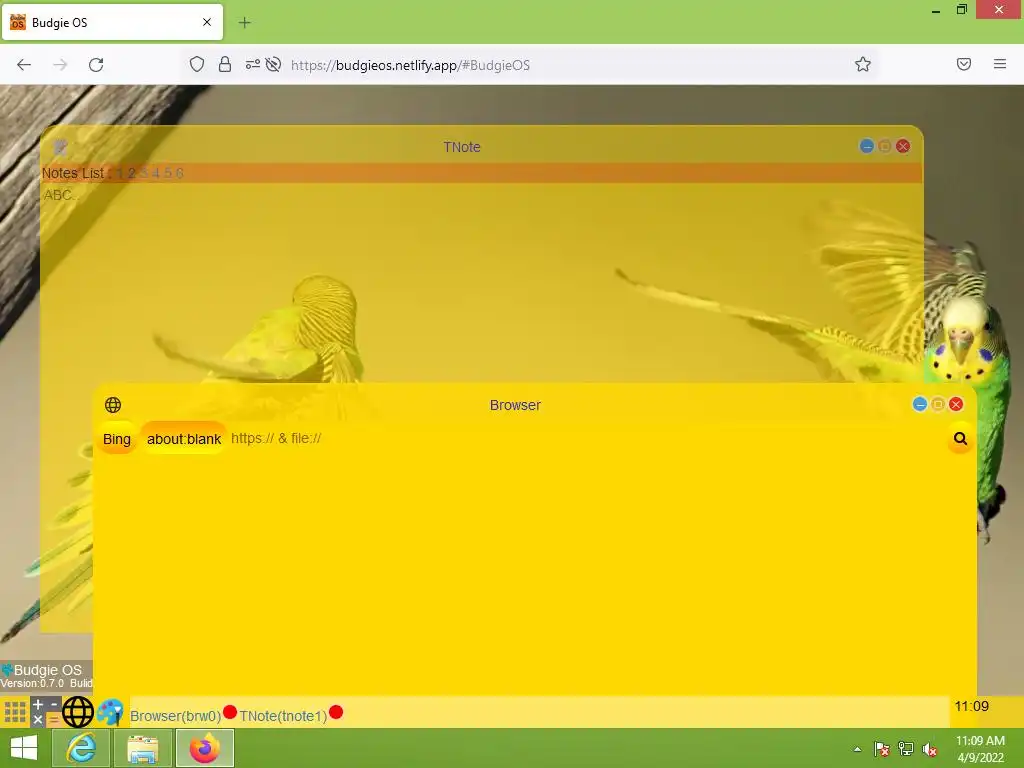Minimize the Budgie Browser window

(920, 404)
